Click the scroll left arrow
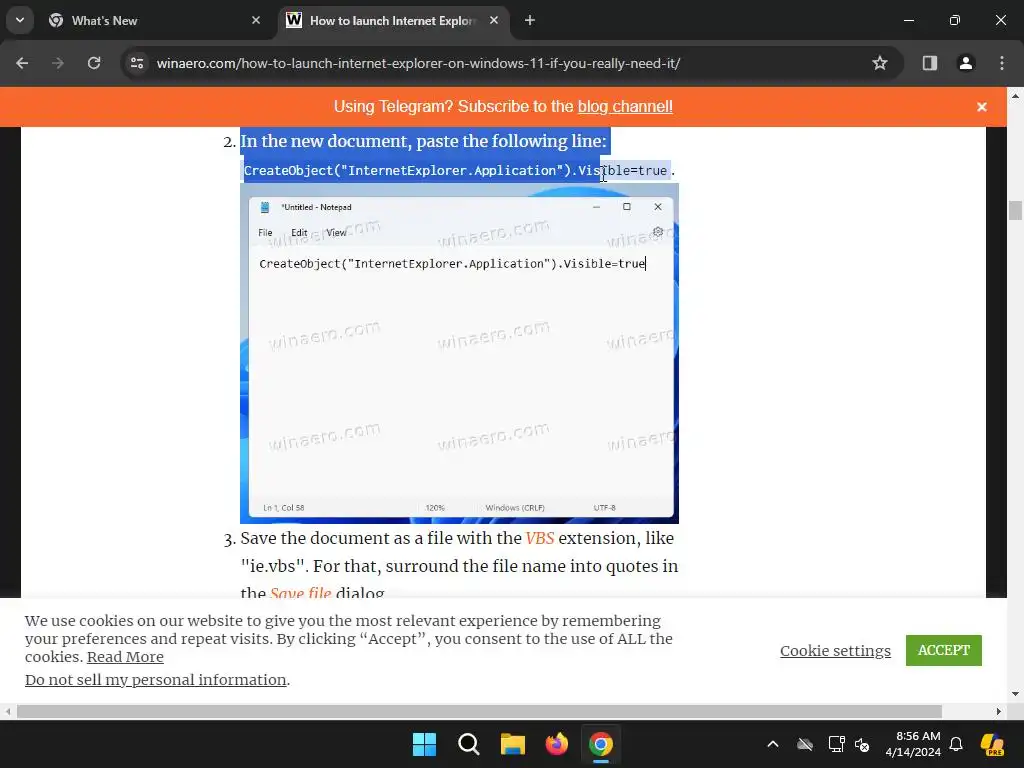 click(7, 711)
